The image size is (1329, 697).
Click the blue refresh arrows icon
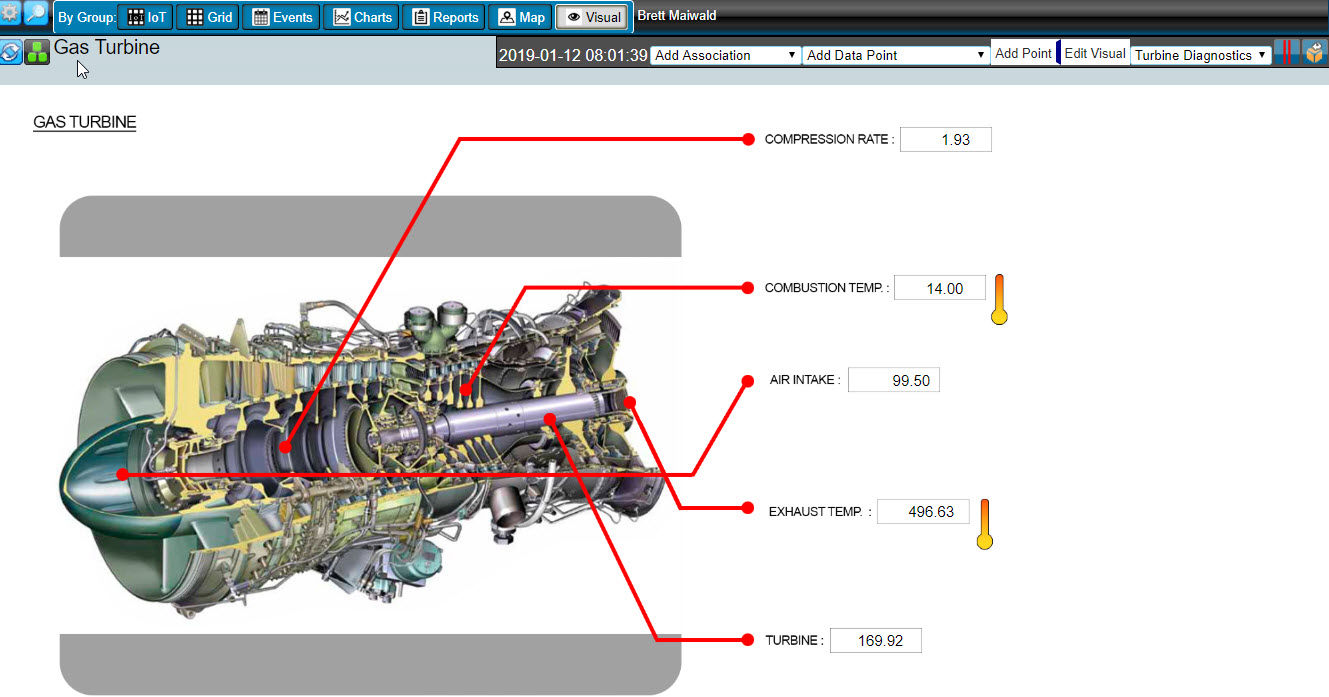point(10,52)
